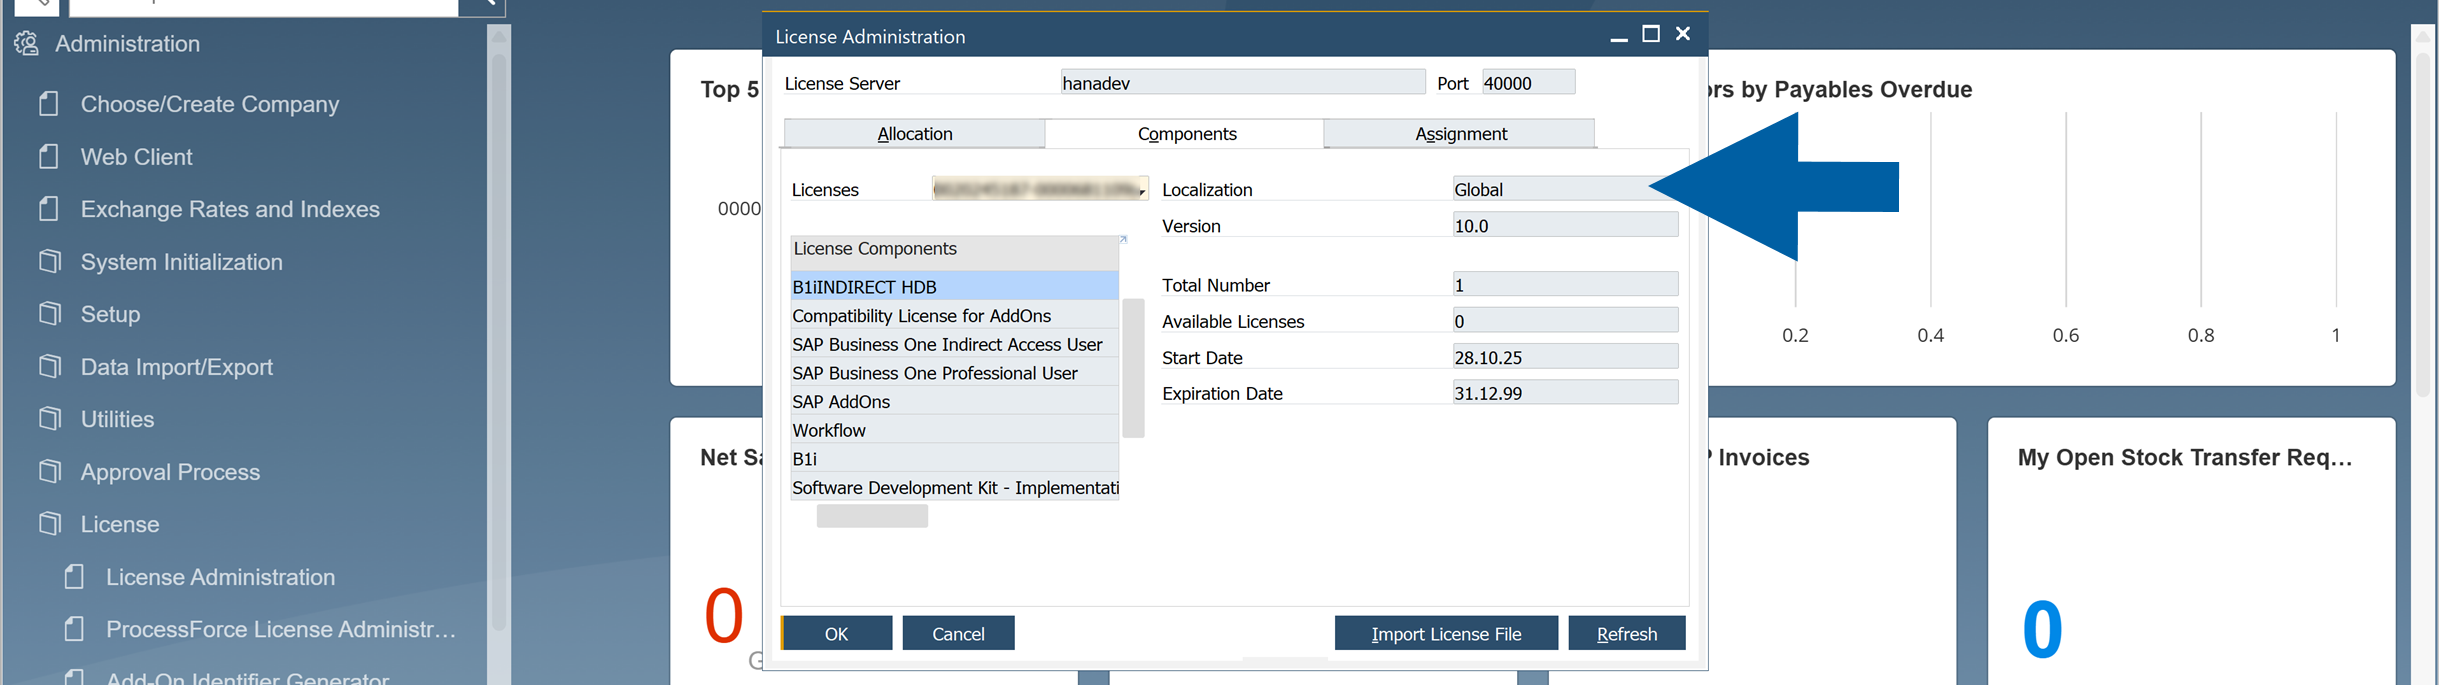Click the Cancel button
Viewport: 2439px width, 685px height.
[x=958, y=633]
